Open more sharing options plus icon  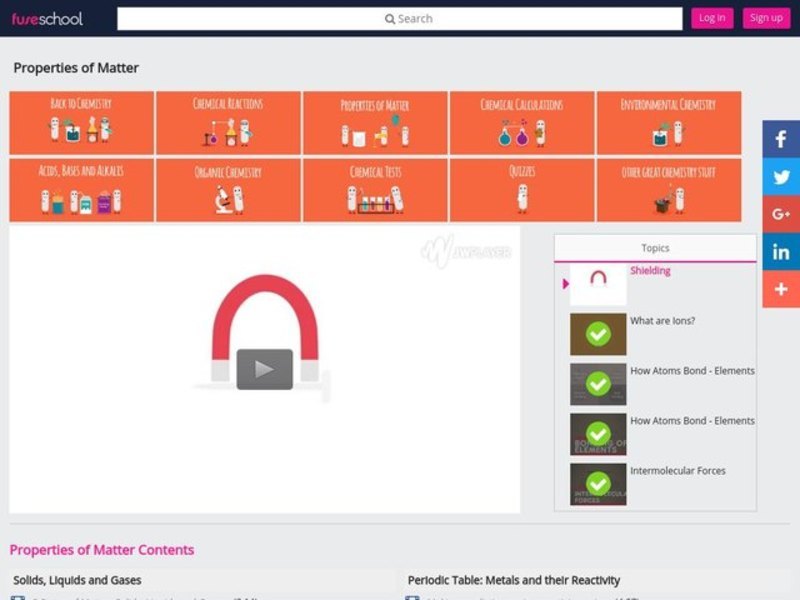pyautogui.click(x=781, y=288)
